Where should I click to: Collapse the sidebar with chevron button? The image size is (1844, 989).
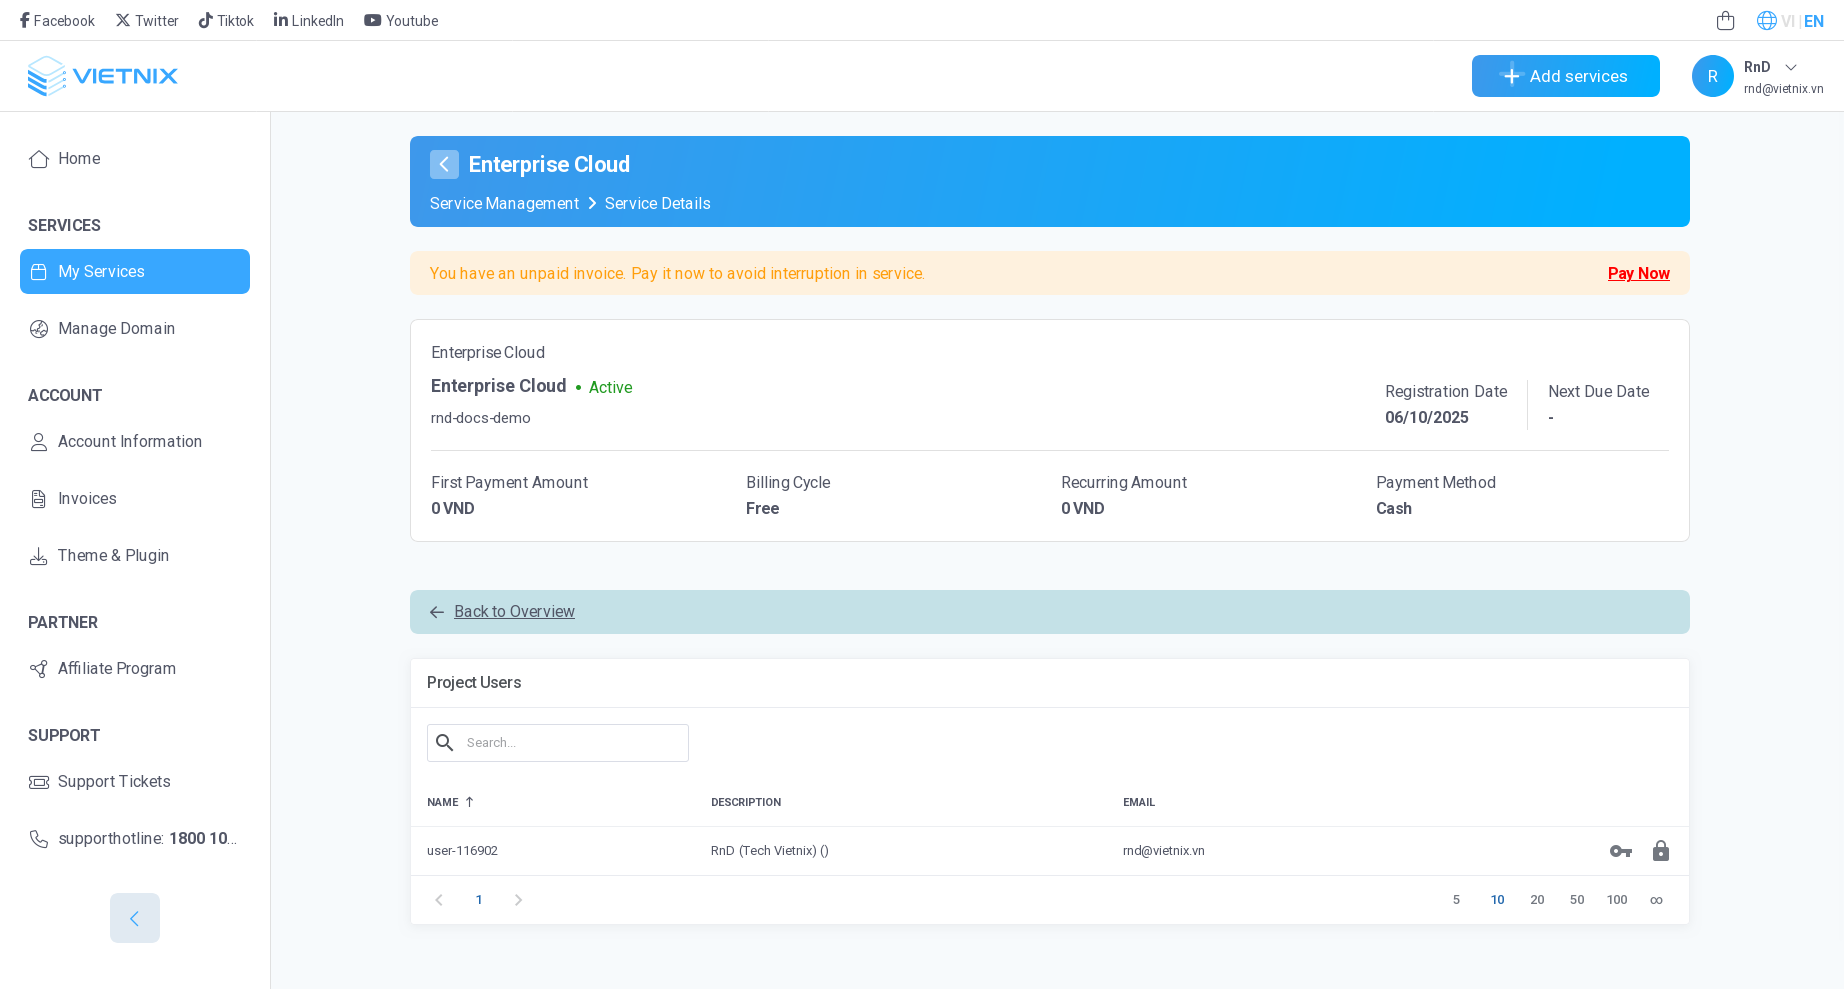click(135, 918)
